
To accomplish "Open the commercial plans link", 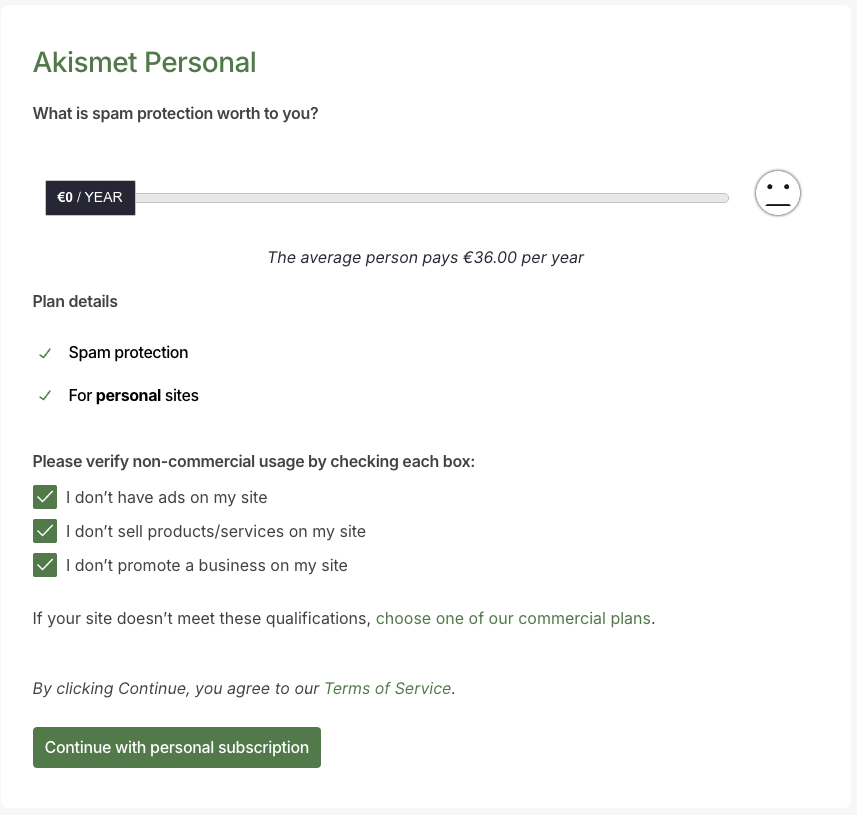I will (x=513, y=618).
